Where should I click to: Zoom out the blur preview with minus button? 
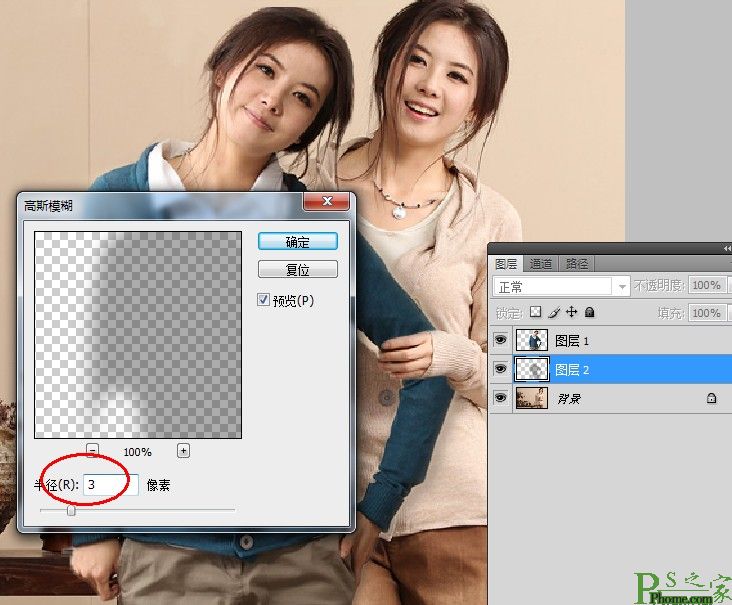(x=92, y=450)
